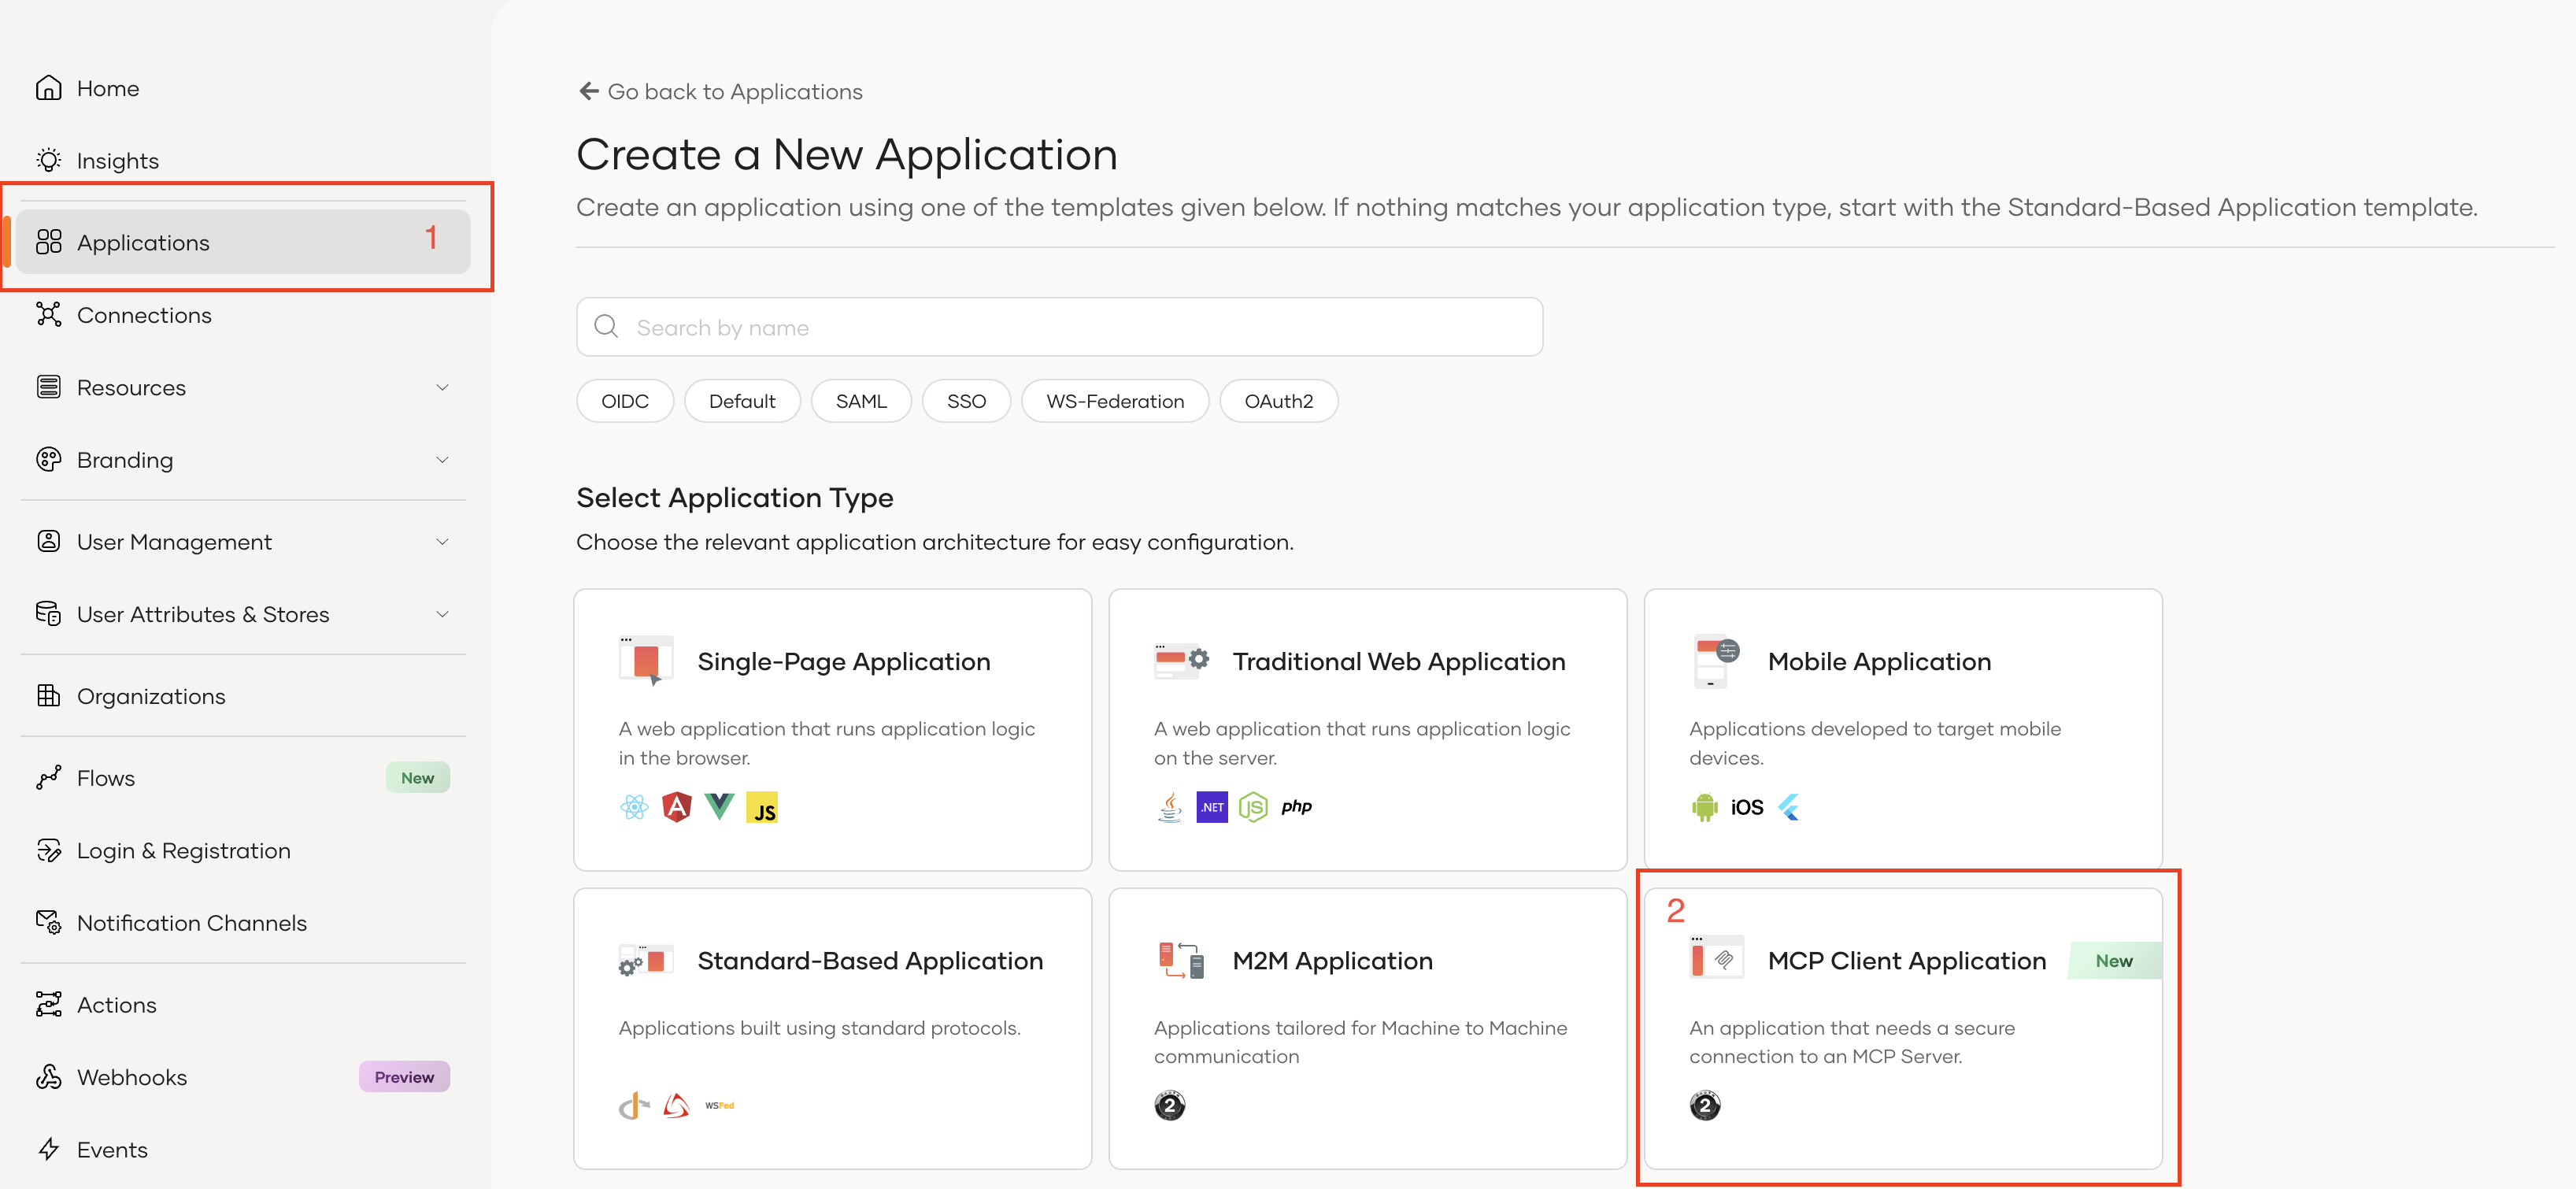The width and height of the screenshot is (2576, 1189).
Task: Click the Search by name field
Action: click(x=1058, y=326)
